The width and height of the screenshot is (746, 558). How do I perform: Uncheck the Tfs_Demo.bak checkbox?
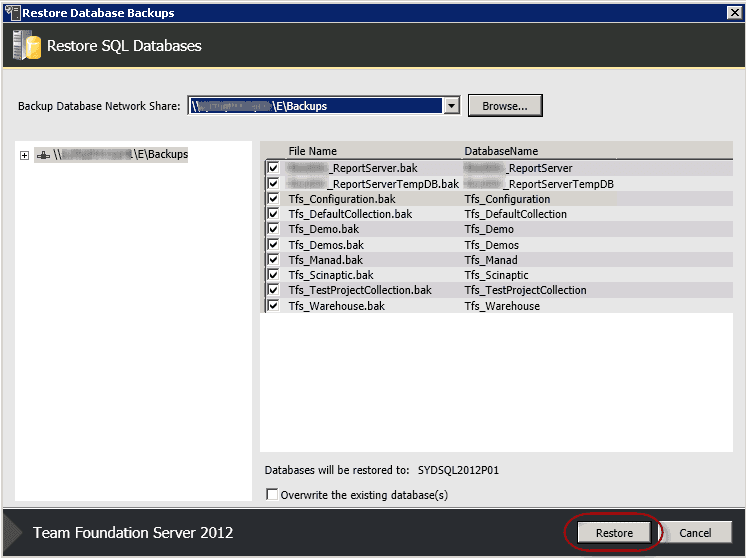pyautogui.click(x=273, y=229)
